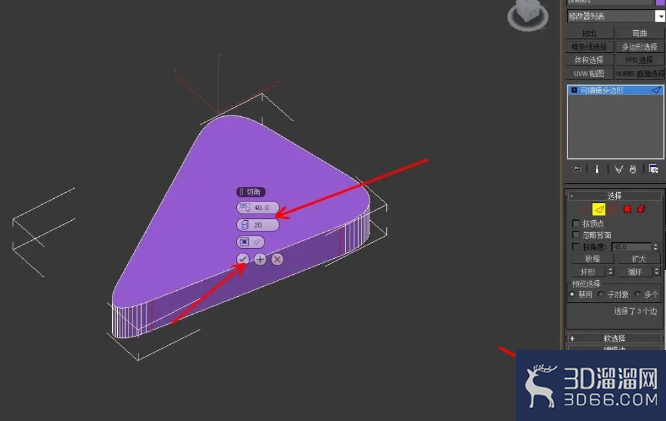Click the 样条线选择 modifier button
This screenshot has width=666, height=421.
point(589,47)
